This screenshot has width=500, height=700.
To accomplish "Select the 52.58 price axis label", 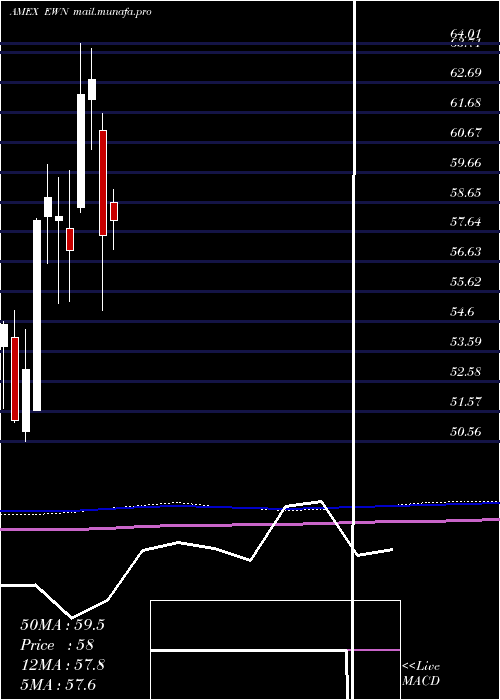I will tap(466, 372).
